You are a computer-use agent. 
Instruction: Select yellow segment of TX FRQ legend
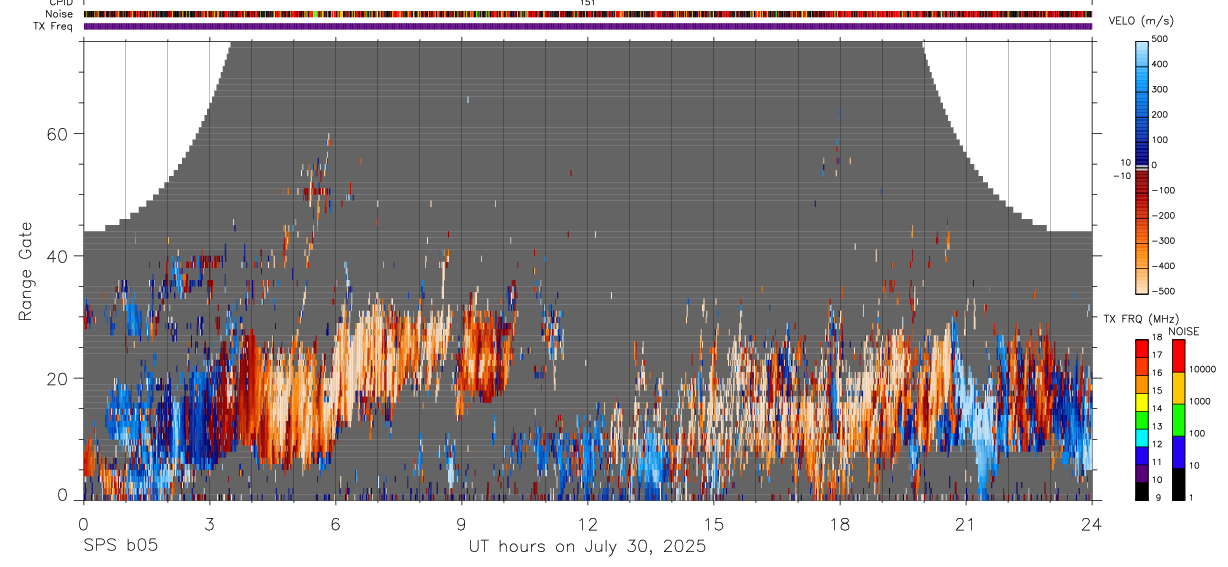(x=1142, y=402)
